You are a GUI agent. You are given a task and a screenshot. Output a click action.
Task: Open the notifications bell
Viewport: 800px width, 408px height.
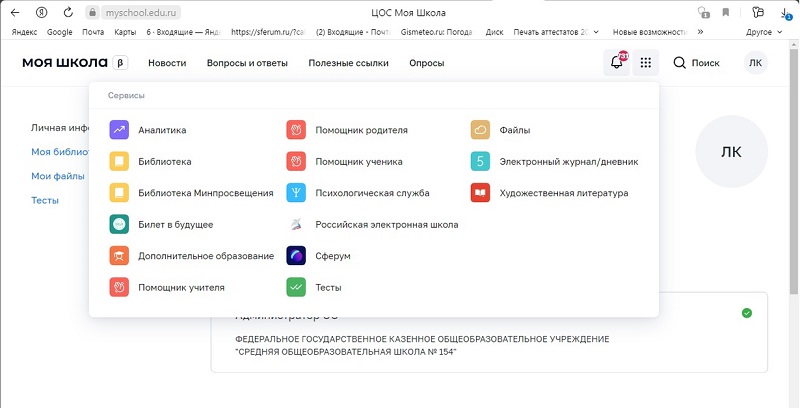point(616,63)
